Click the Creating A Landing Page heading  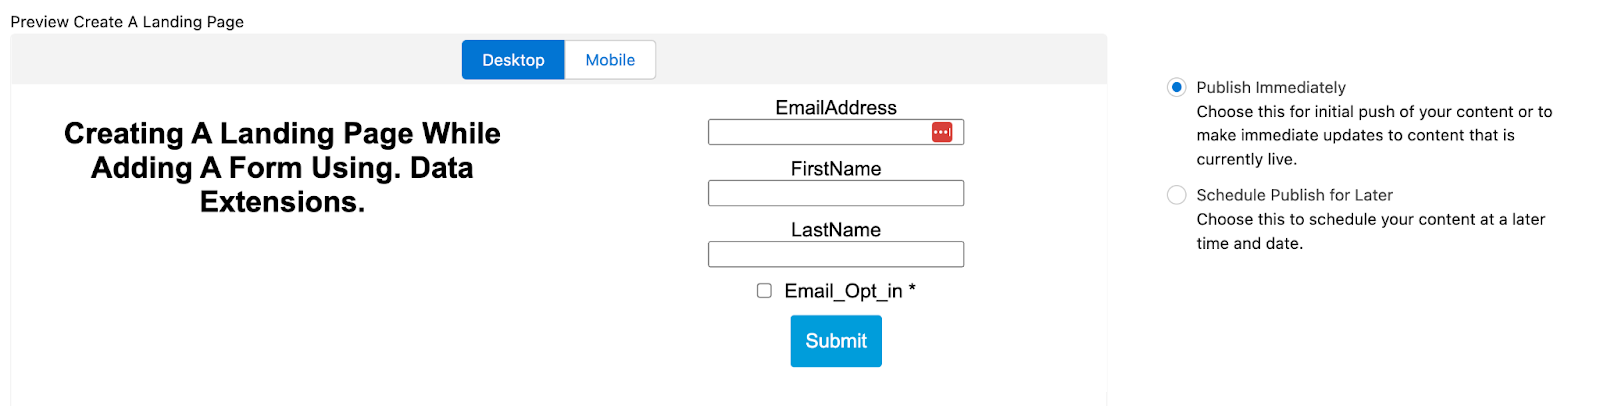[282, 168]
